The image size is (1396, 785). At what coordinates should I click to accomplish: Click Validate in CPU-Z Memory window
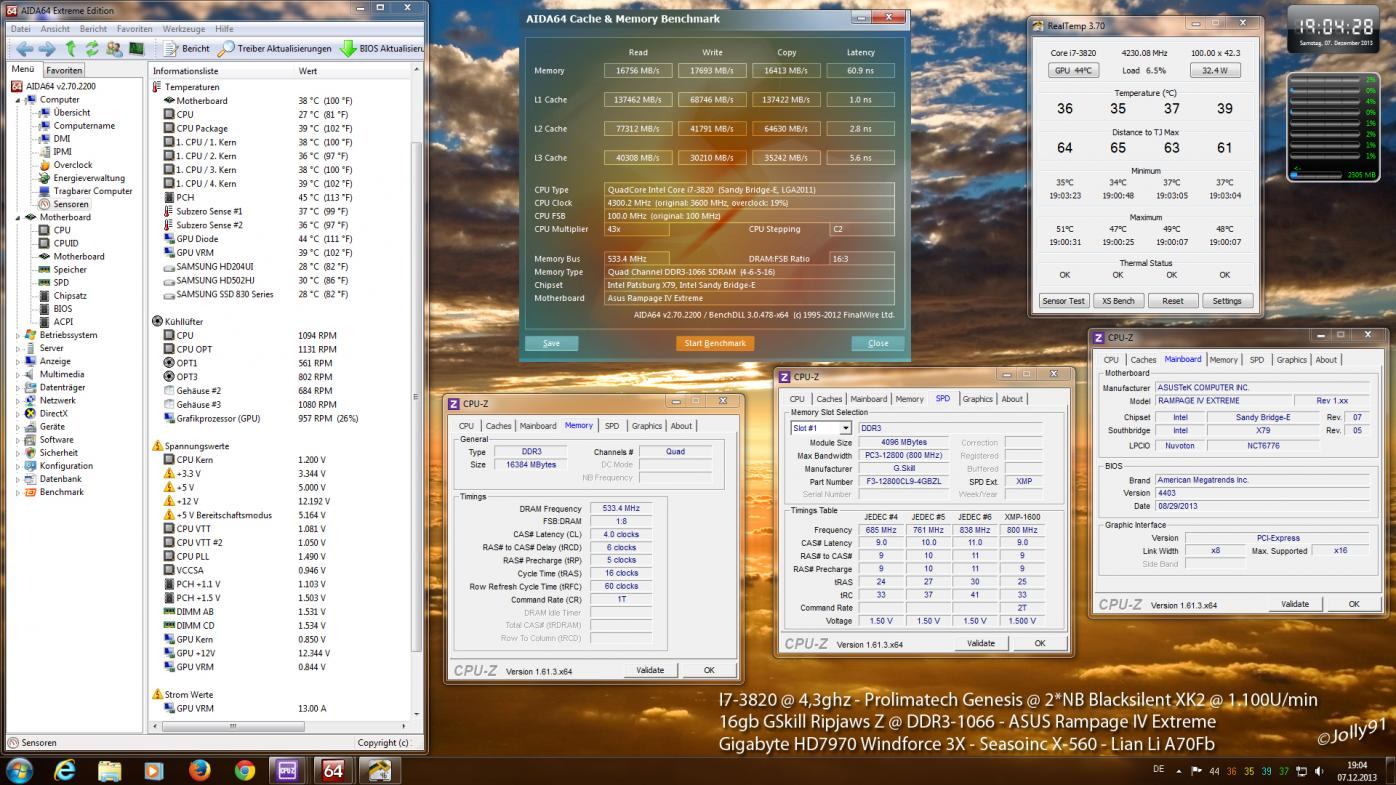point(650,670)
